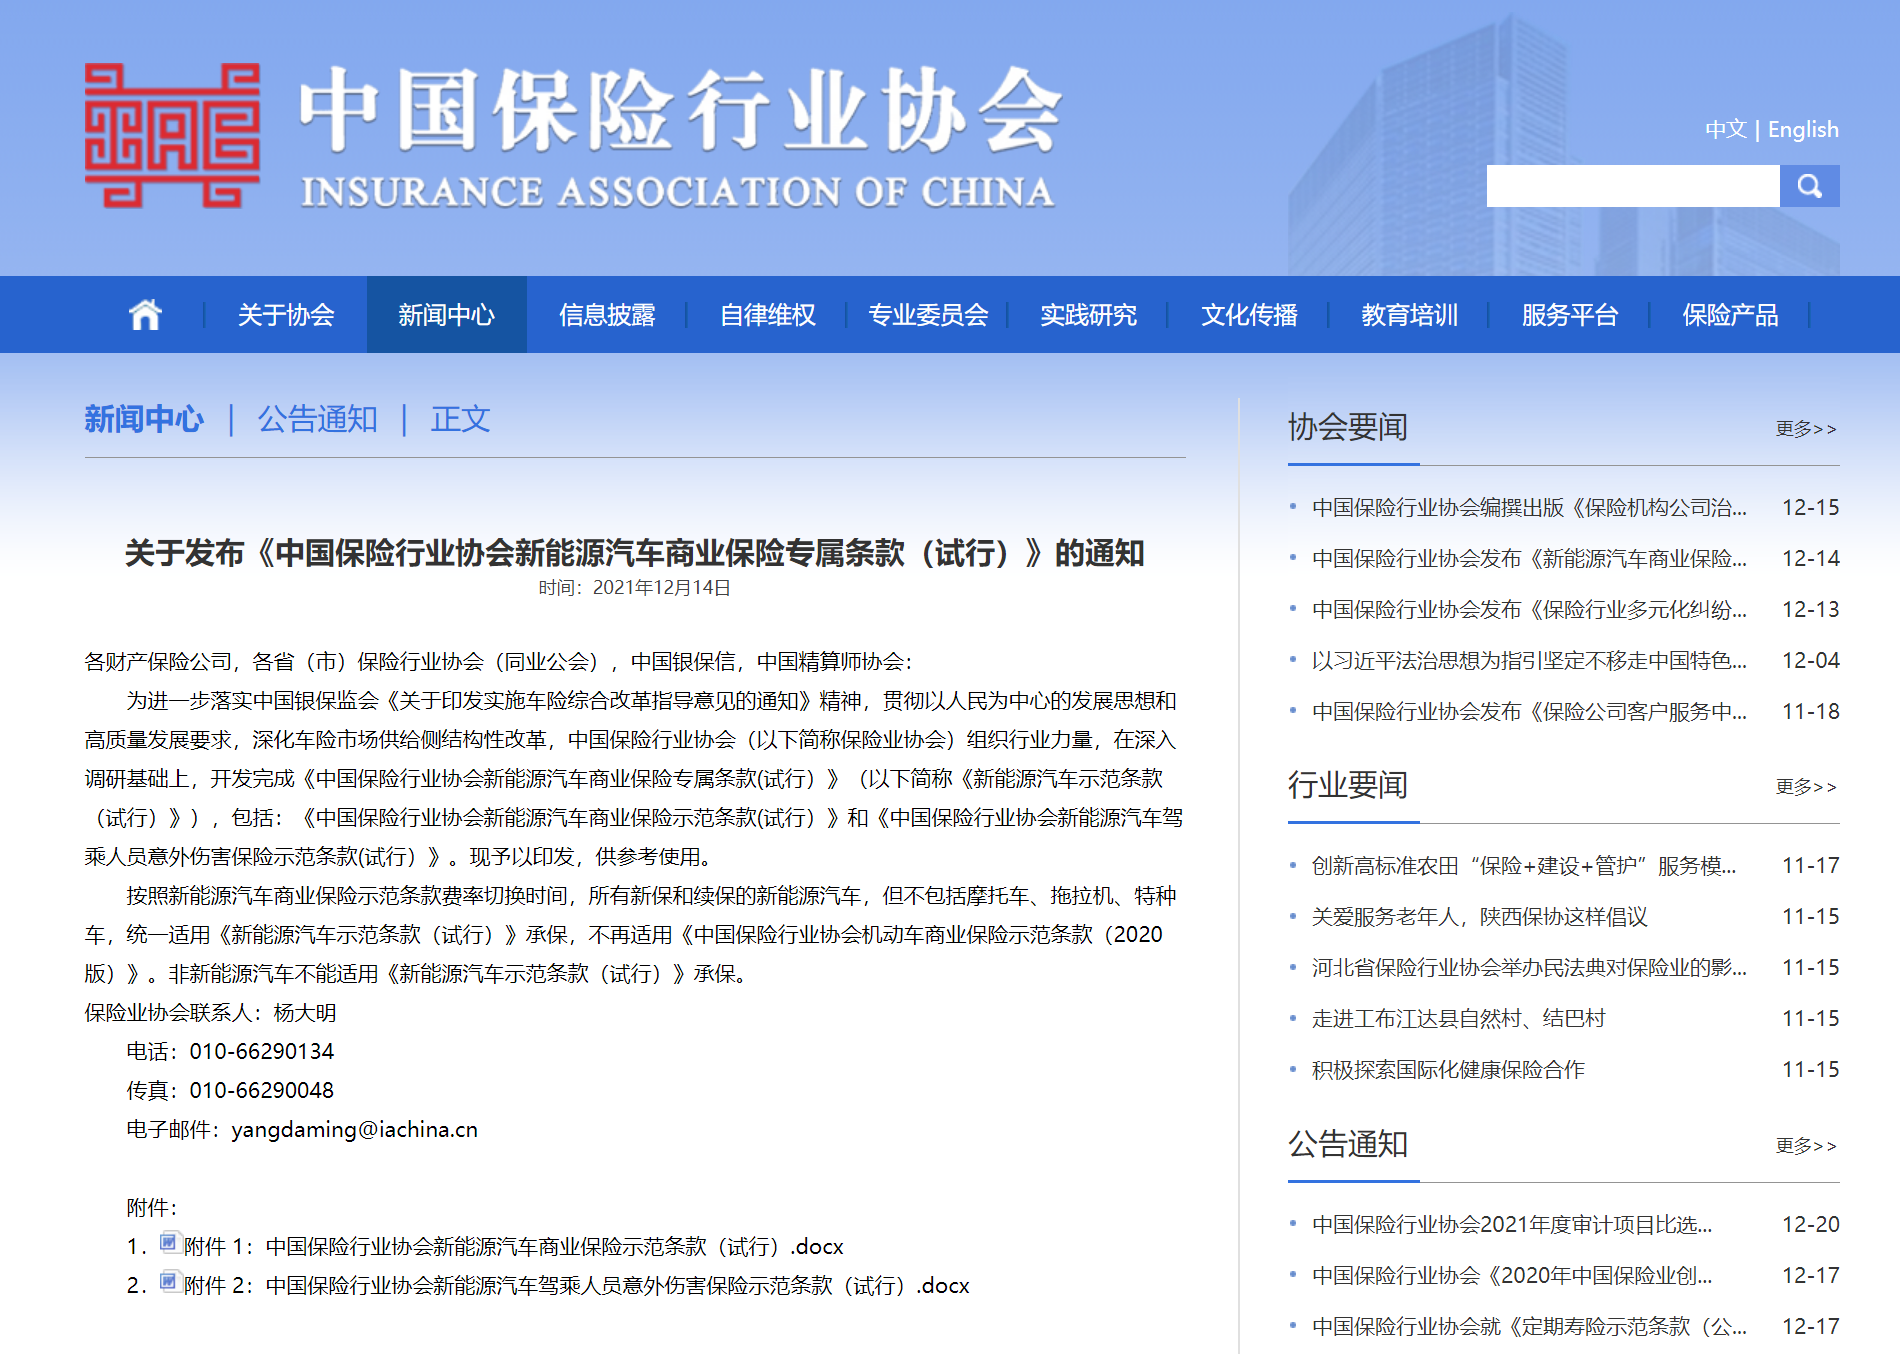Click the docx icon for attachment 1
Screen dimensions: 1900x1354
coord(170,1243)
